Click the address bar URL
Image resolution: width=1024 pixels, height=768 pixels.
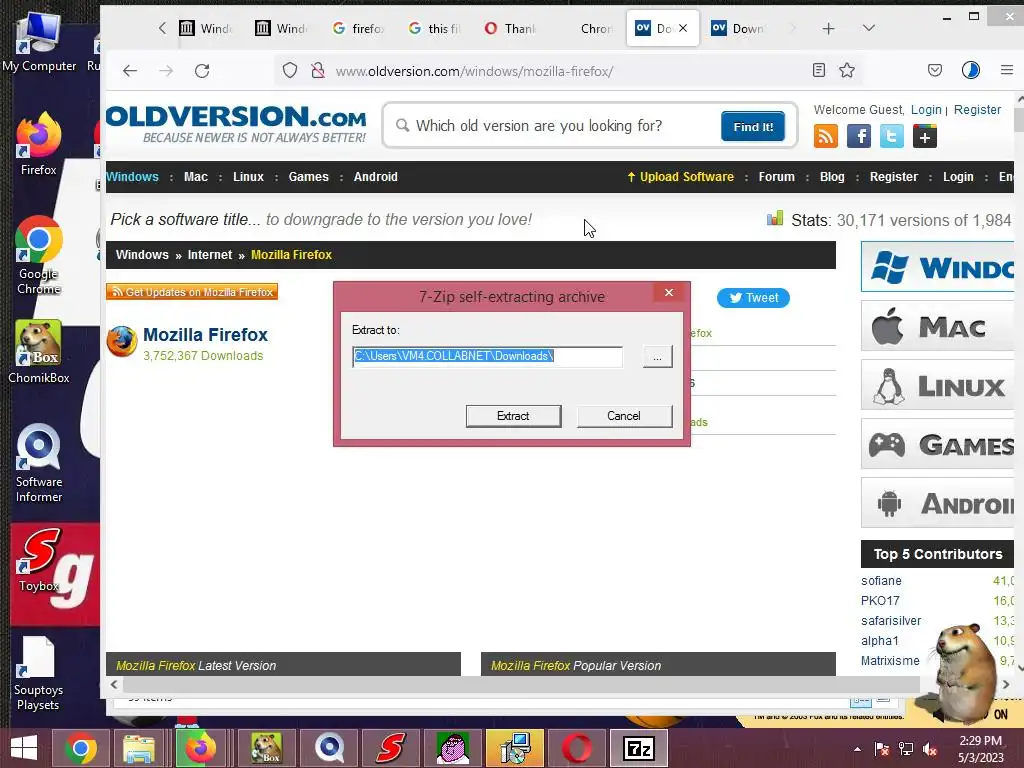point(474,71)
